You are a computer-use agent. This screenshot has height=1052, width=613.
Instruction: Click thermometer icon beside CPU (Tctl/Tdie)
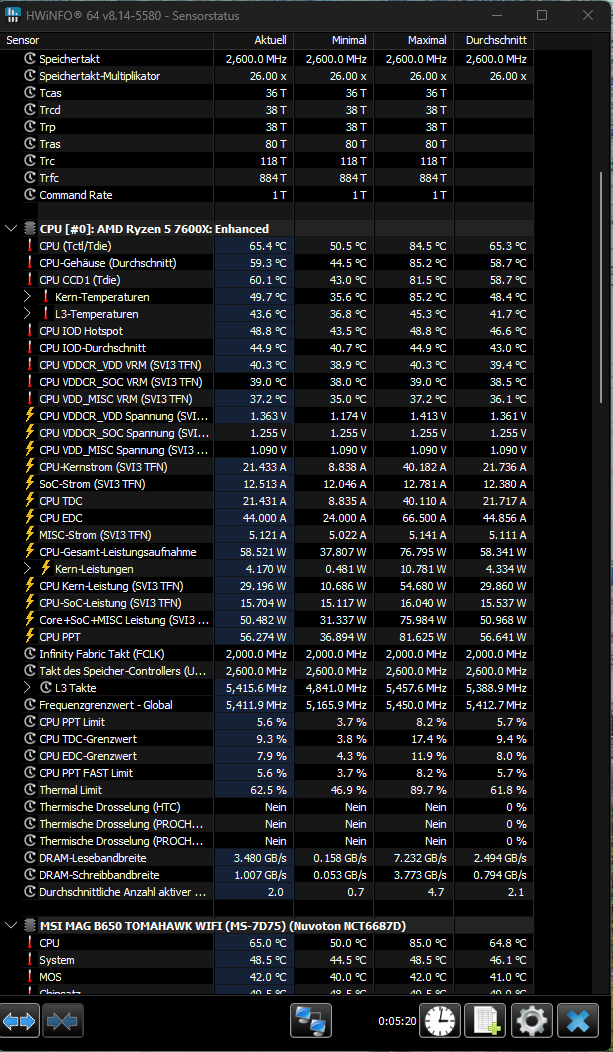coord(30,246)
